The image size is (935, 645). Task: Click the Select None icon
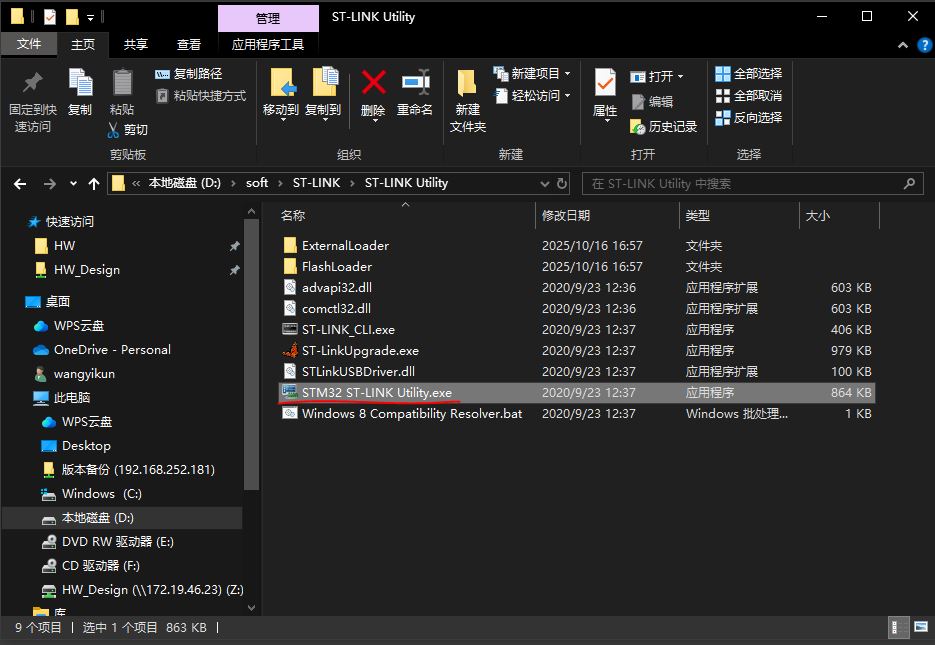[722, 95]
